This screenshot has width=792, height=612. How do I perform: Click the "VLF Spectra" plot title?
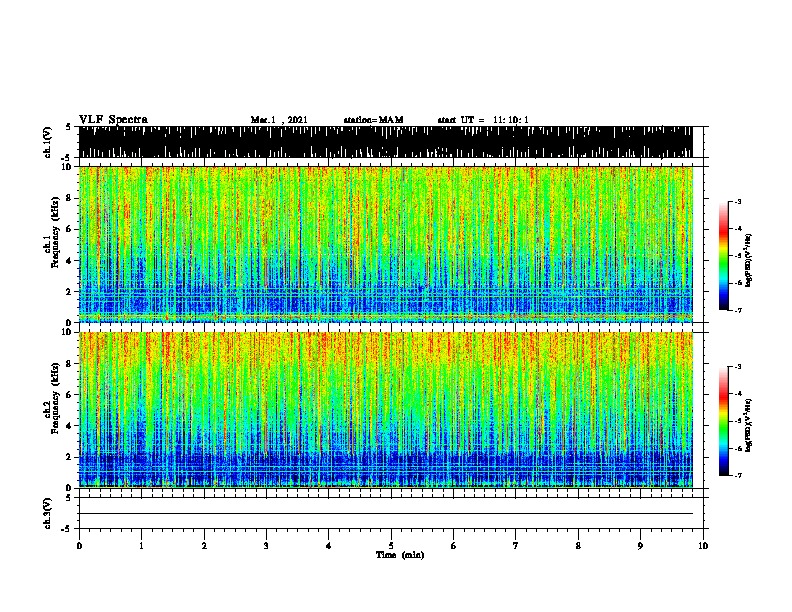[x=113, y=120]
